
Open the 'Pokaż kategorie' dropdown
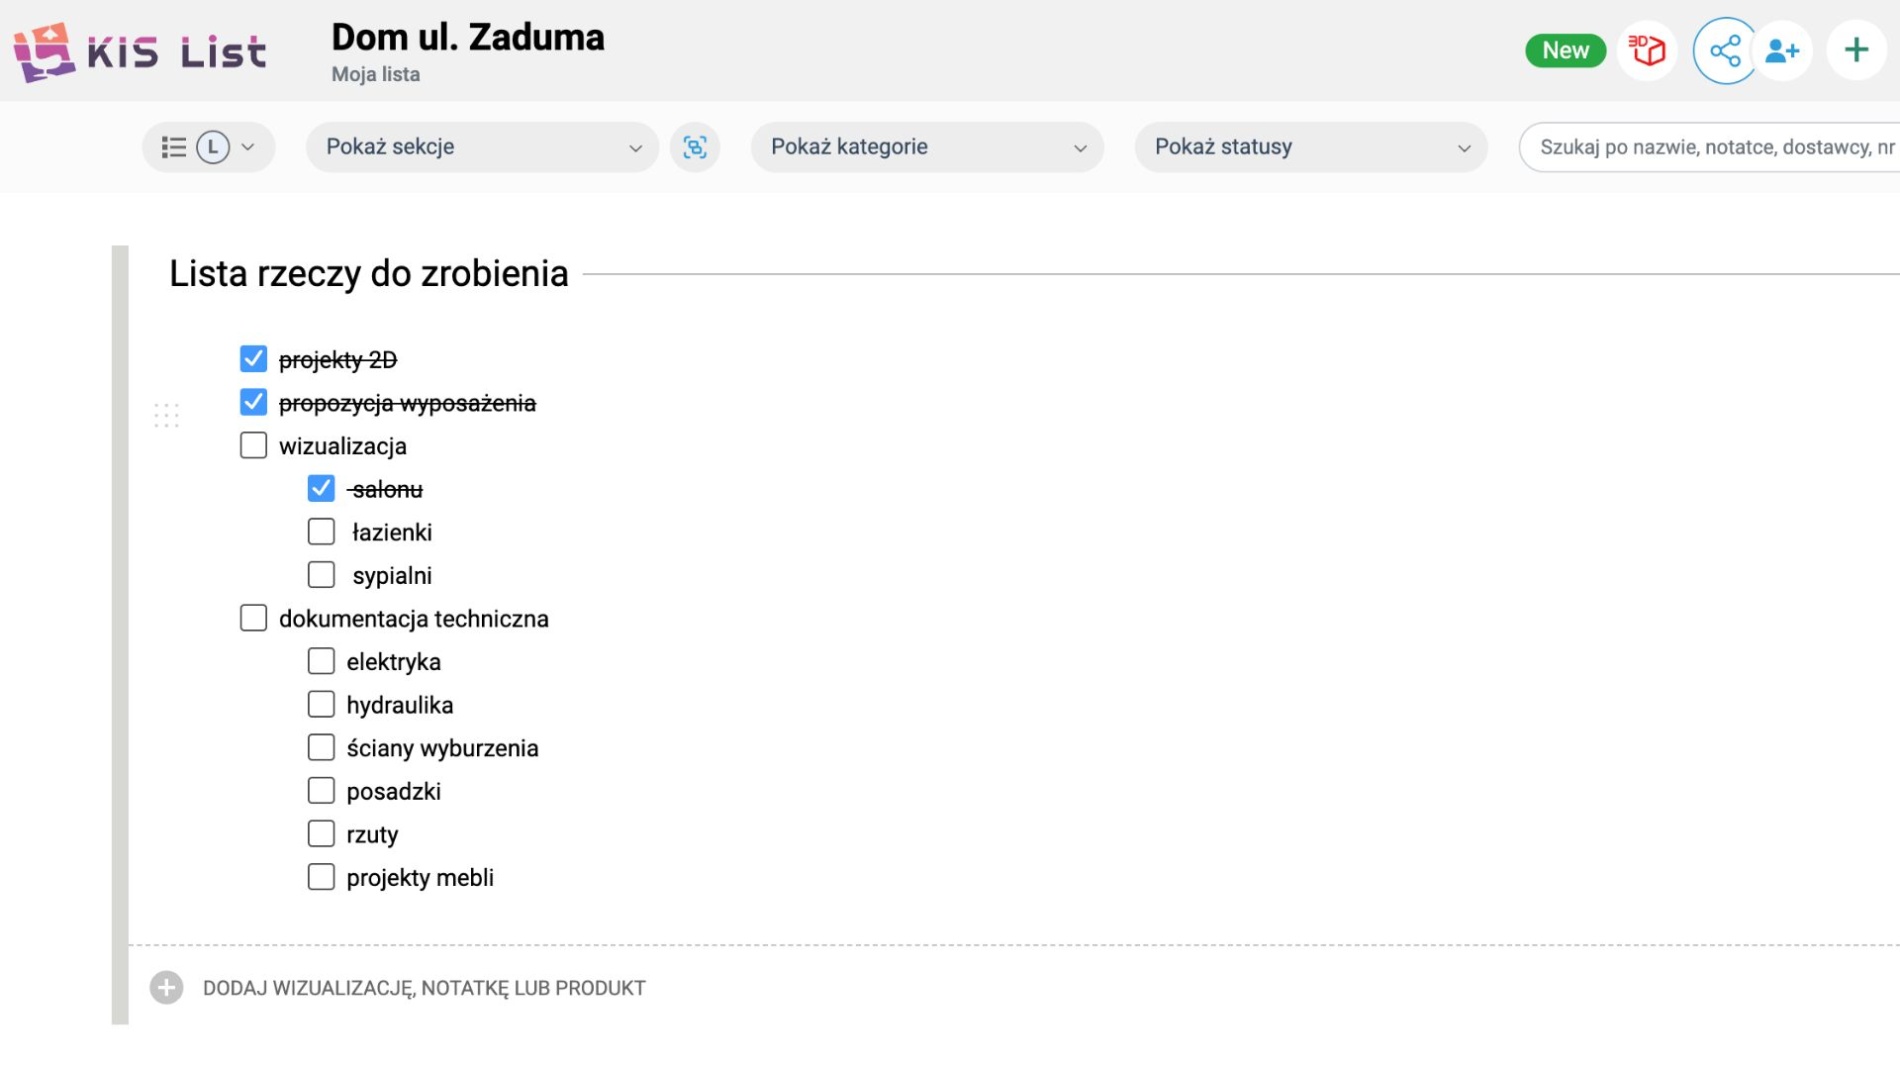pos(927,147)
